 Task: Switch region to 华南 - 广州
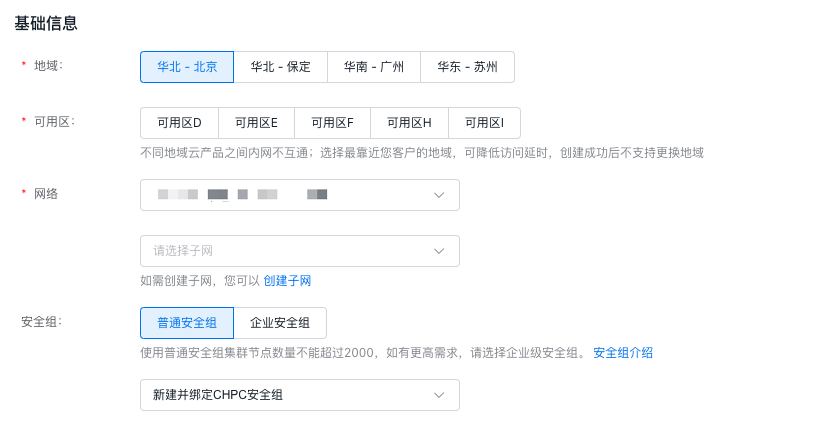(374, 67)
